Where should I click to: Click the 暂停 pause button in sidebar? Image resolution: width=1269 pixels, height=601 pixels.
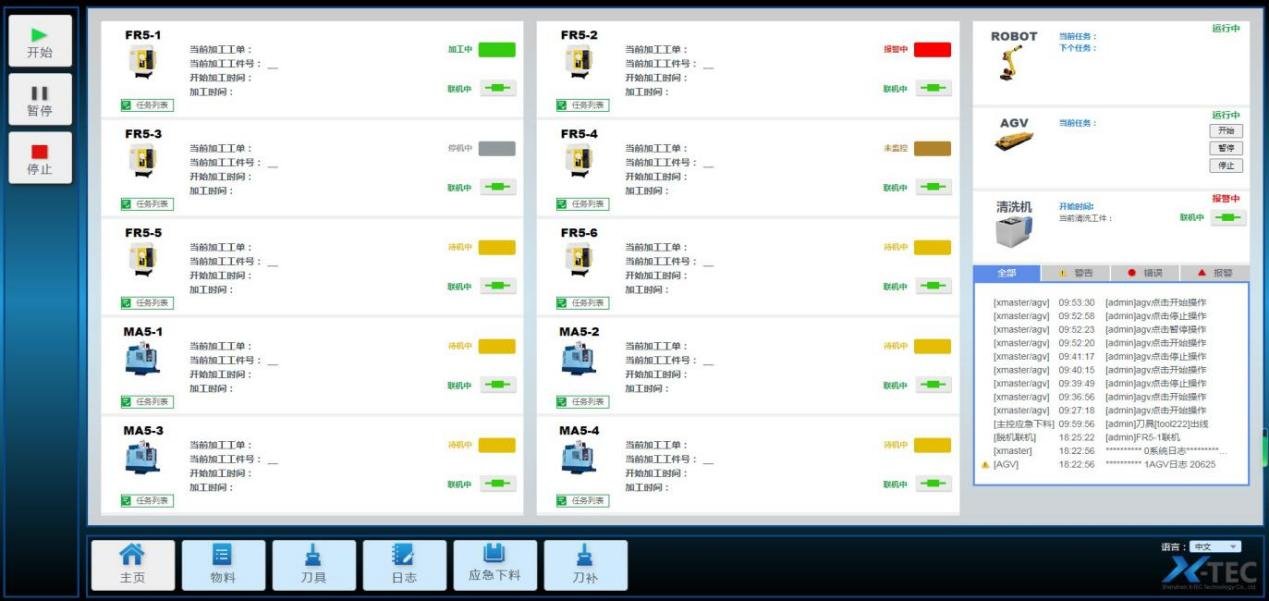coord(40,99)
